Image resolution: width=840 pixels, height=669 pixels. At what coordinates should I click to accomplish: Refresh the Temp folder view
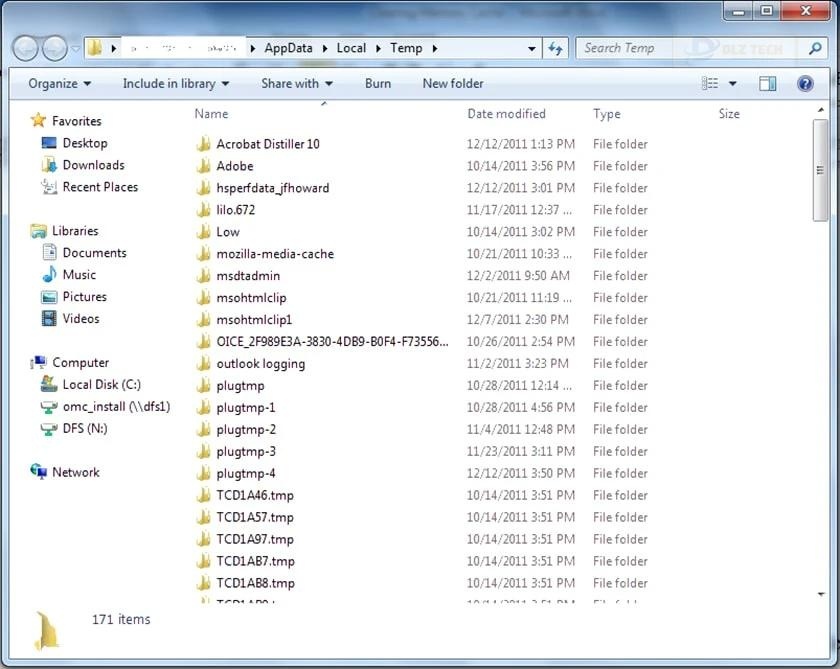557,47
